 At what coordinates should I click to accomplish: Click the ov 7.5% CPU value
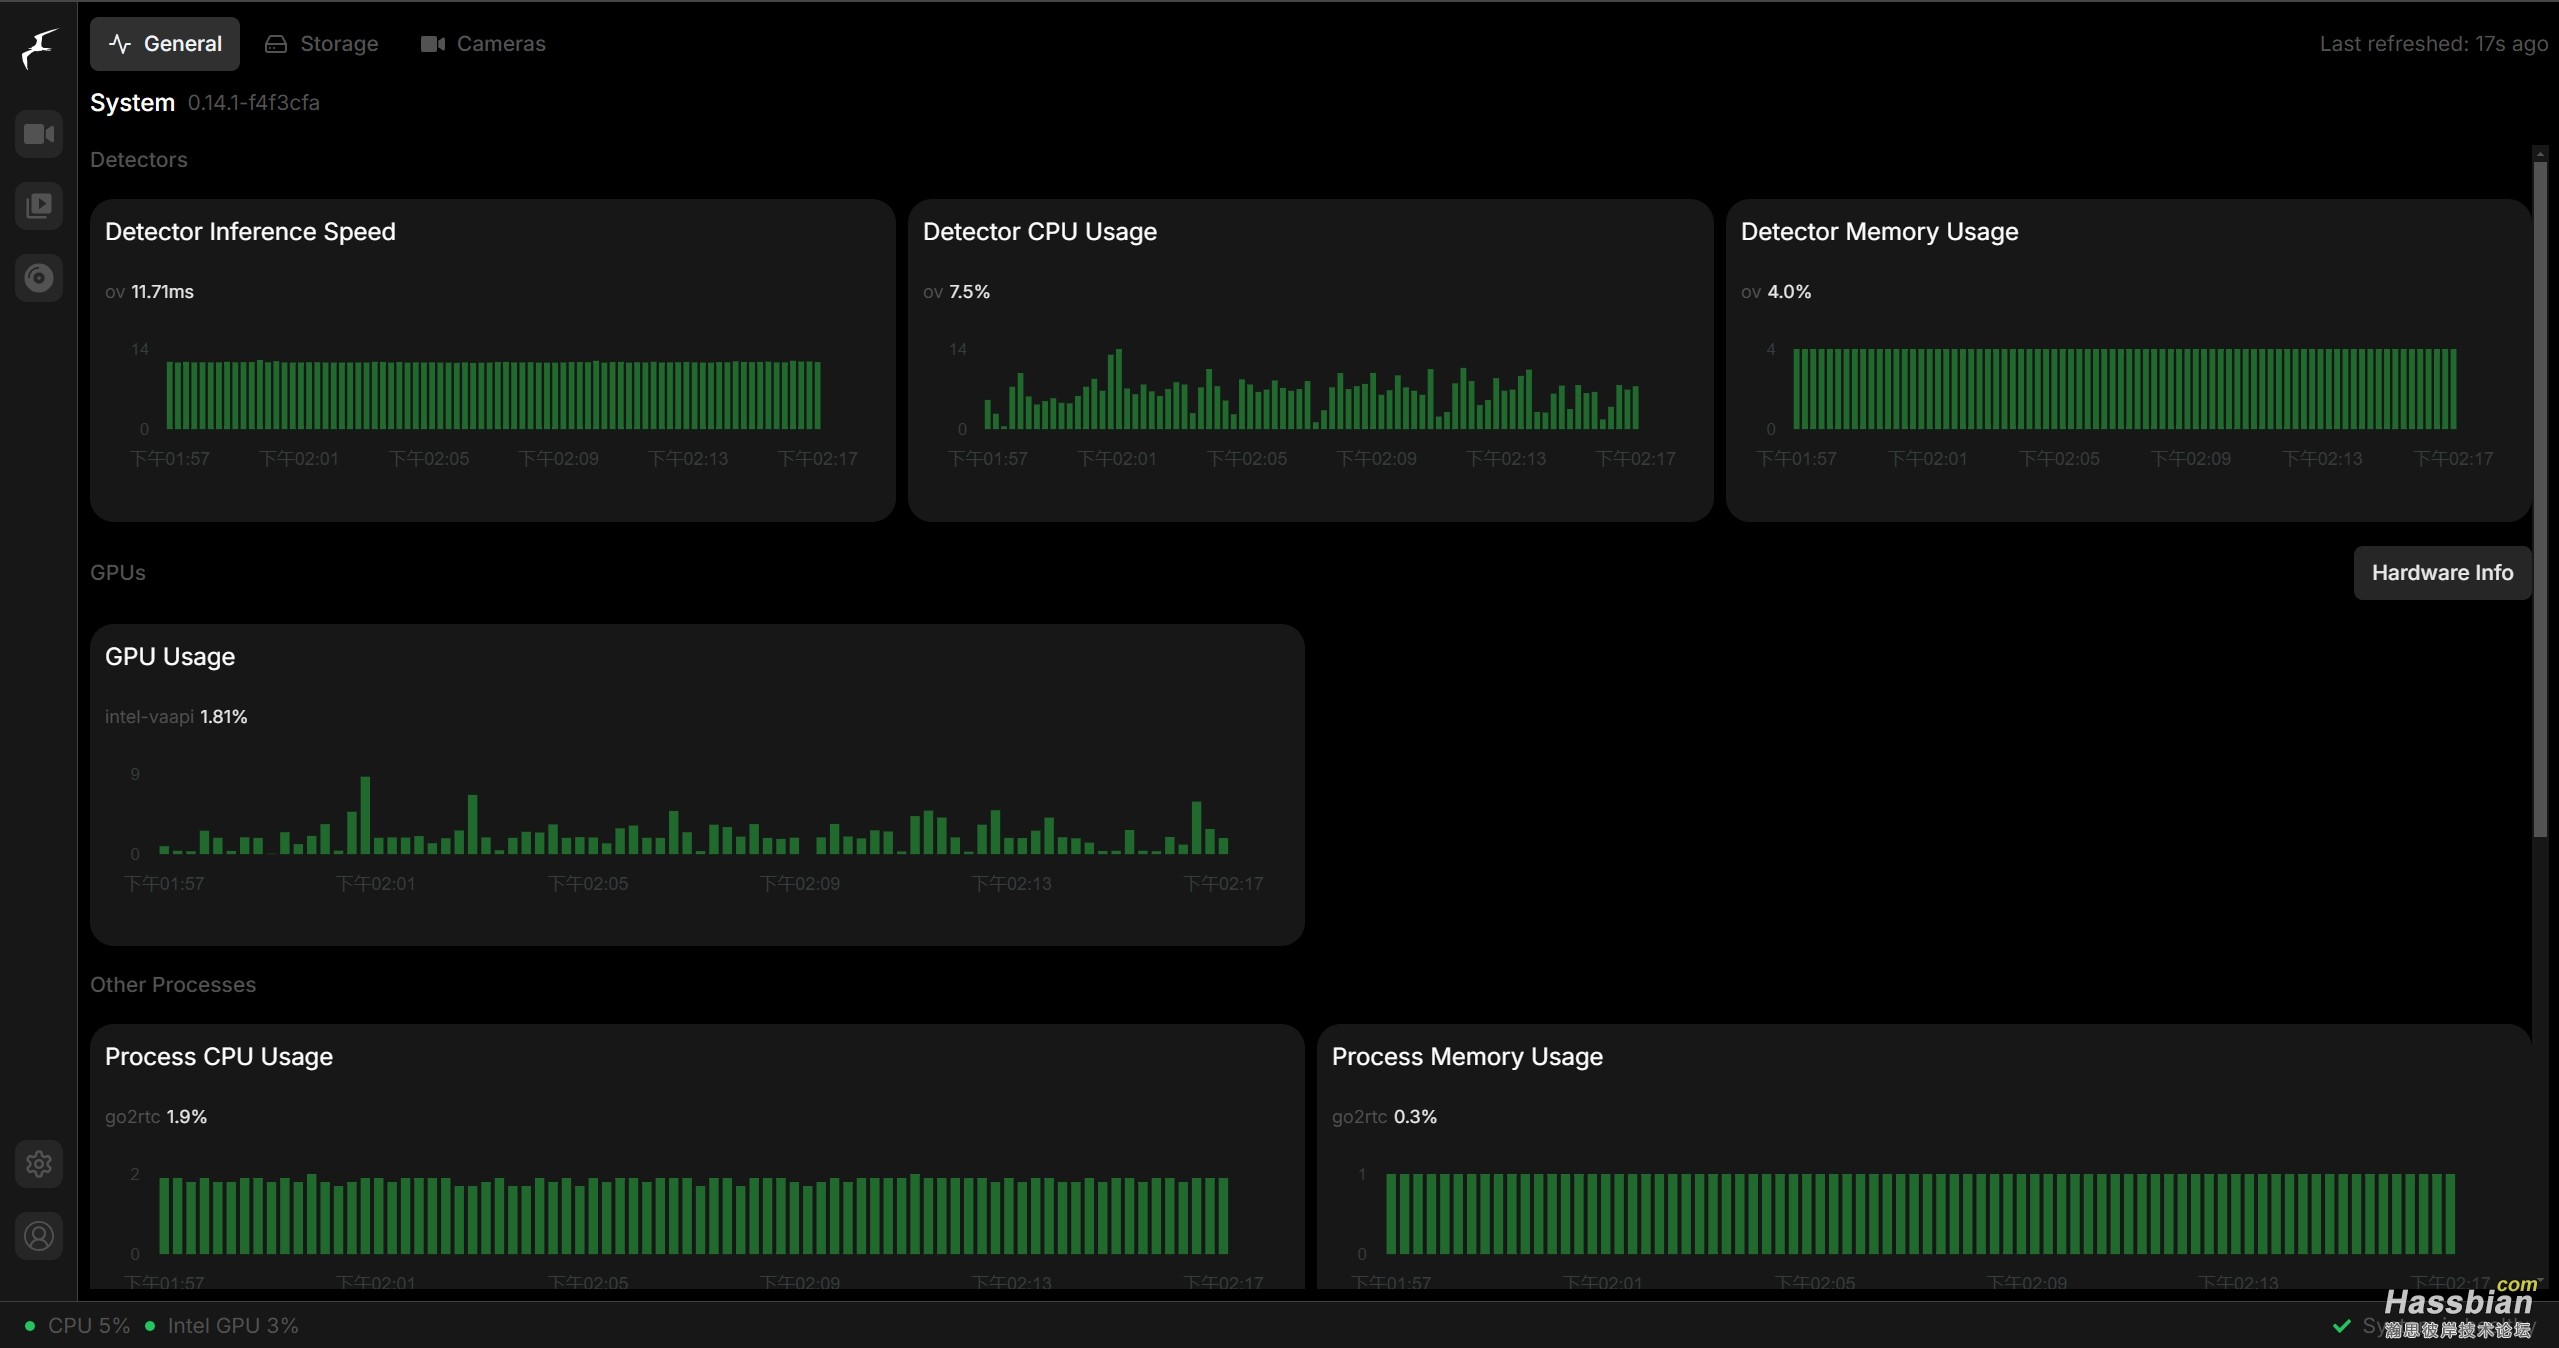pos(956,292)
